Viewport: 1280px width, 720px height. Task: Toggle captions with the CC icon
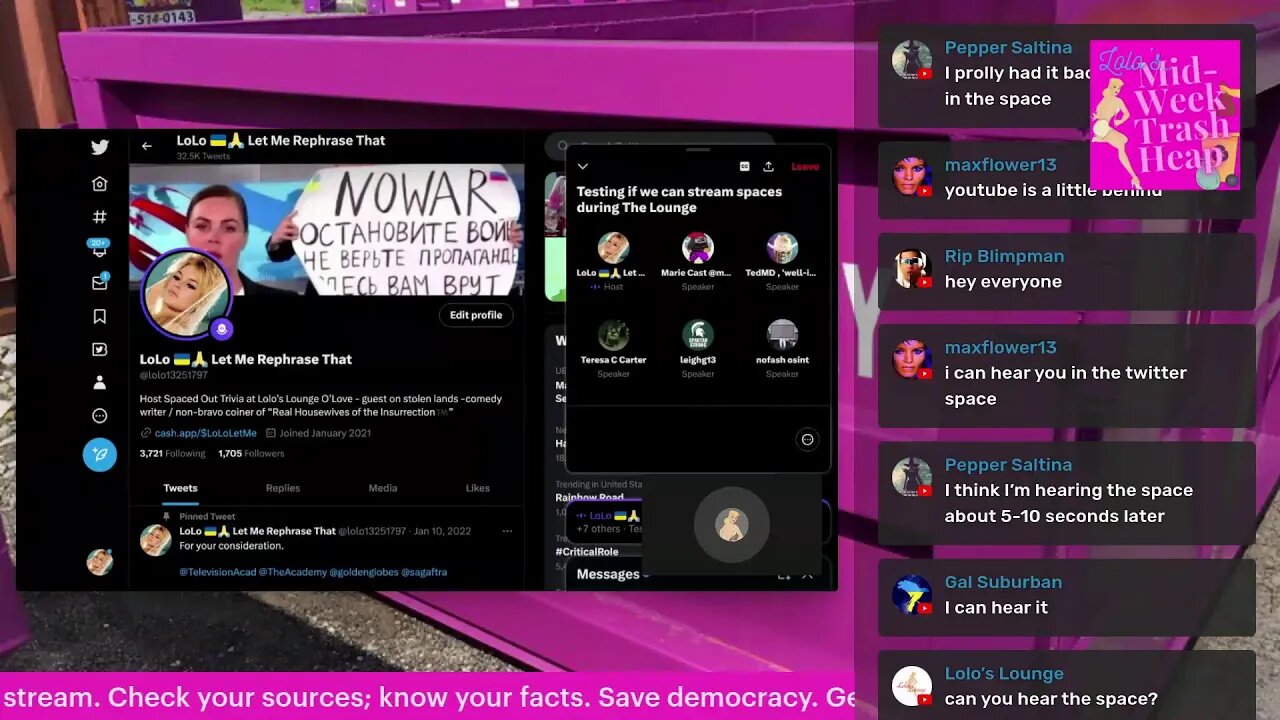pyautogui.click(x=744, y=167)
